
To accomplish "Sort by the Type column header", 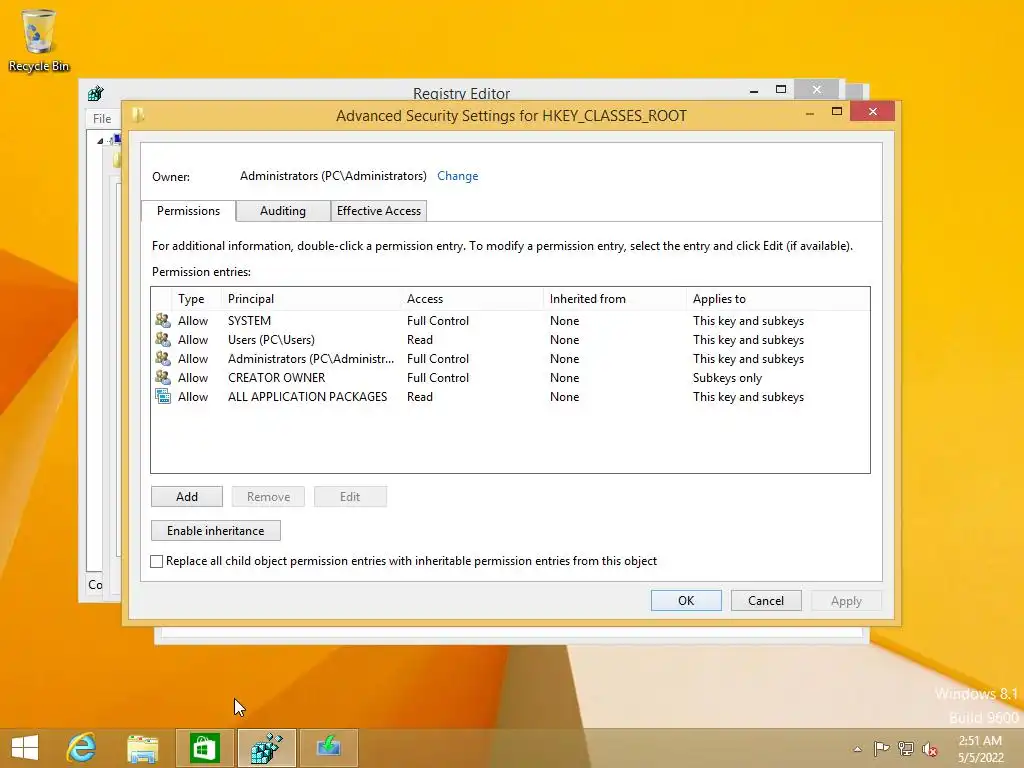I will pos(197,298).
